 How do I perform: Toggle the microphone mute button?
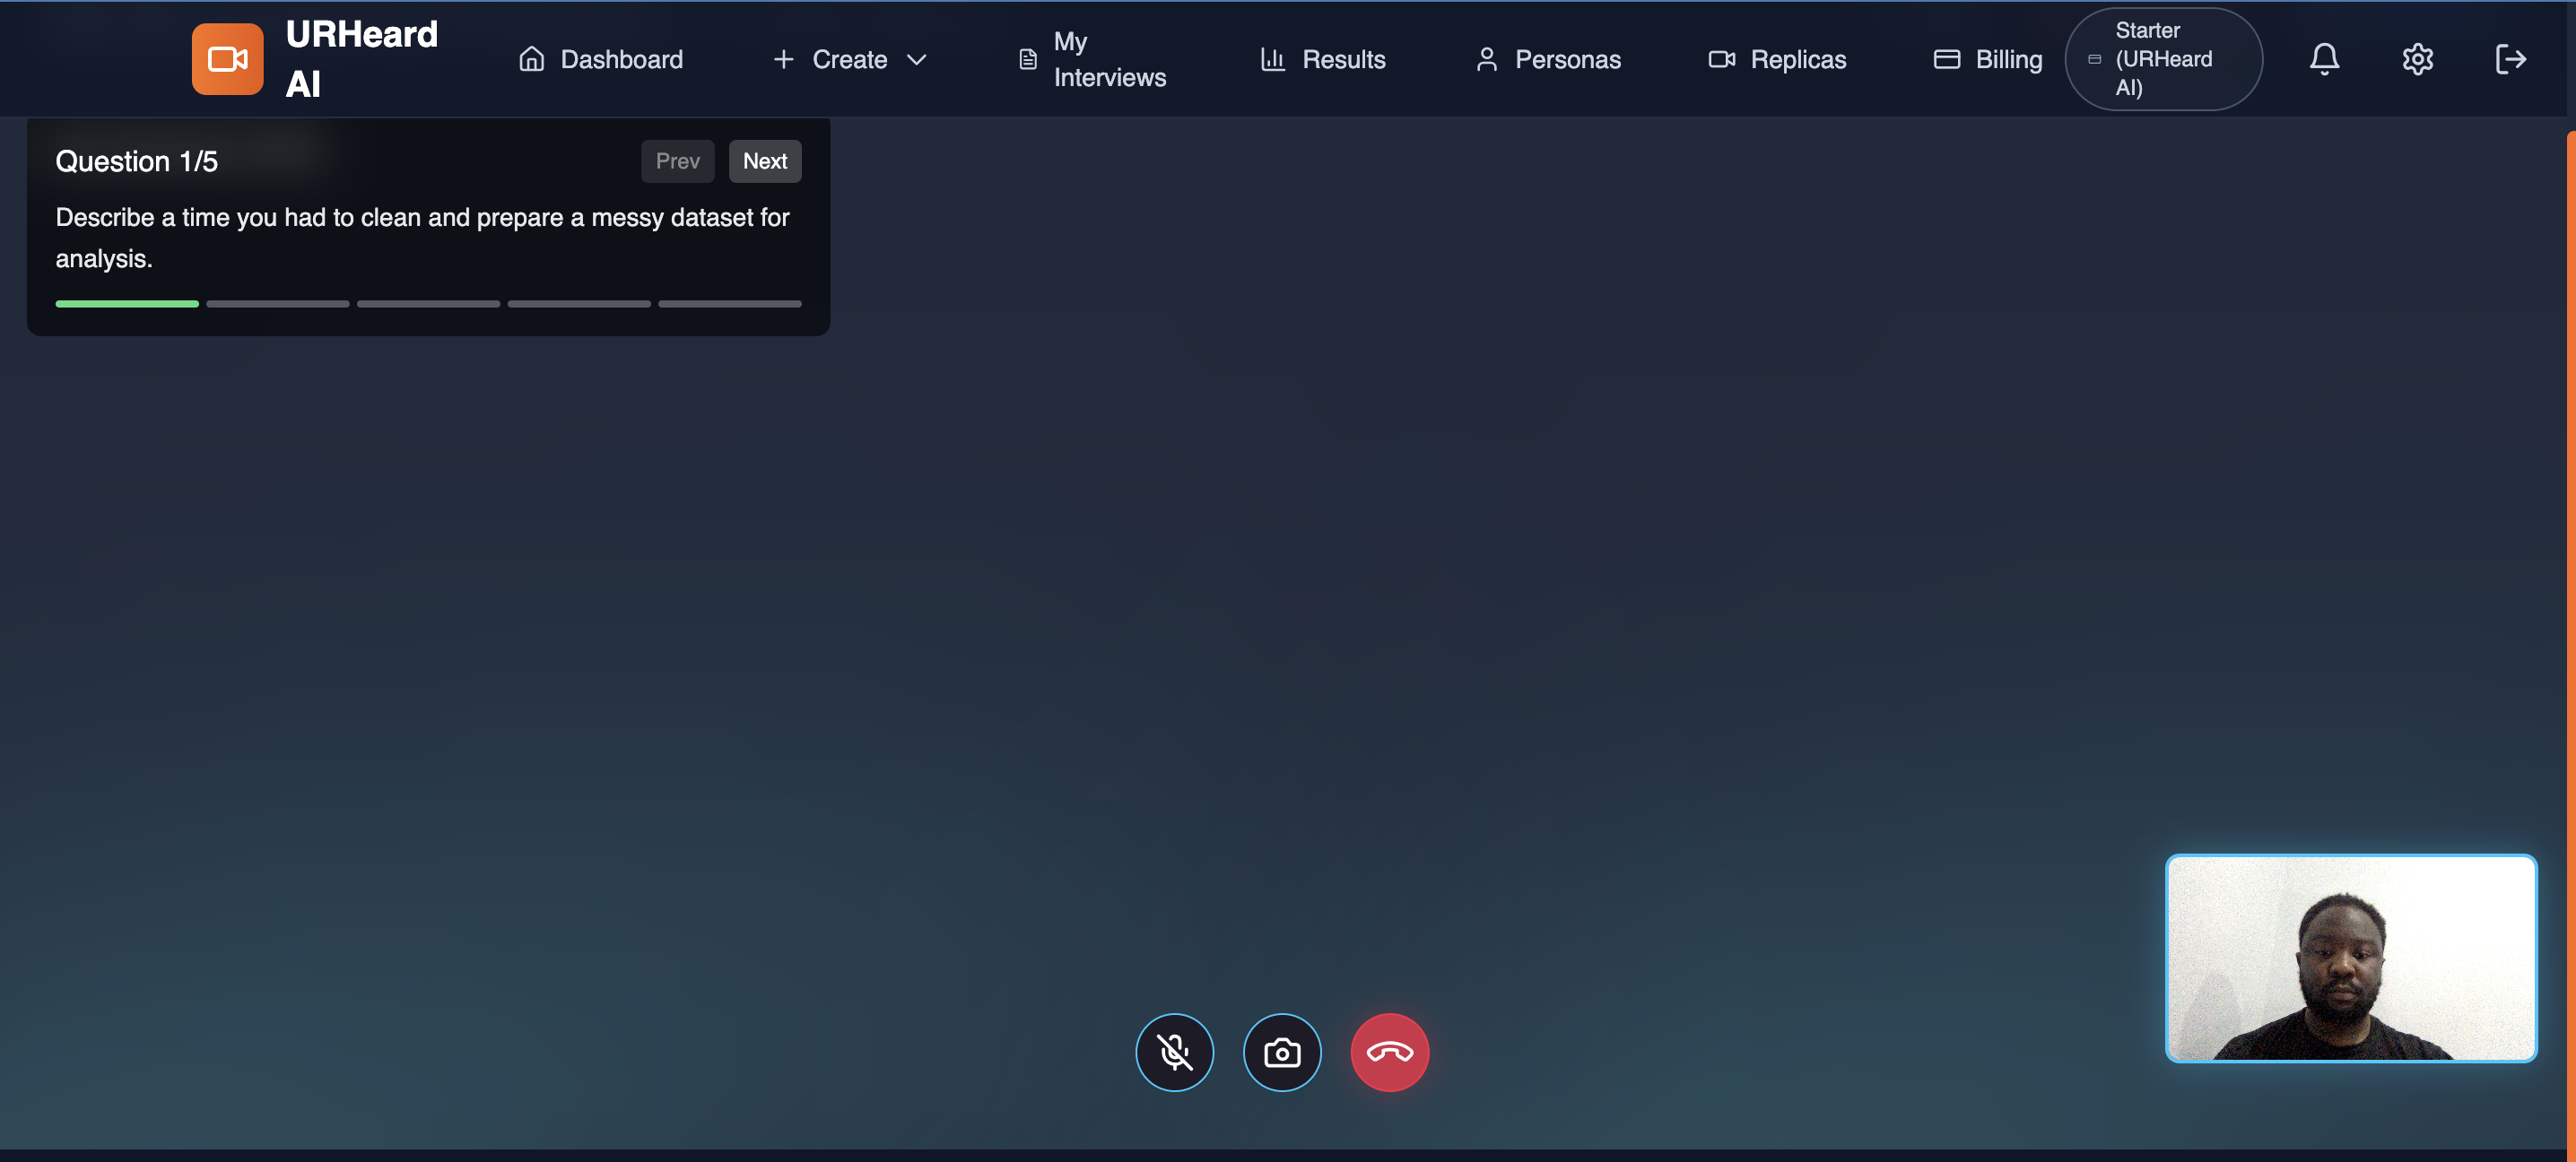1174,1052
